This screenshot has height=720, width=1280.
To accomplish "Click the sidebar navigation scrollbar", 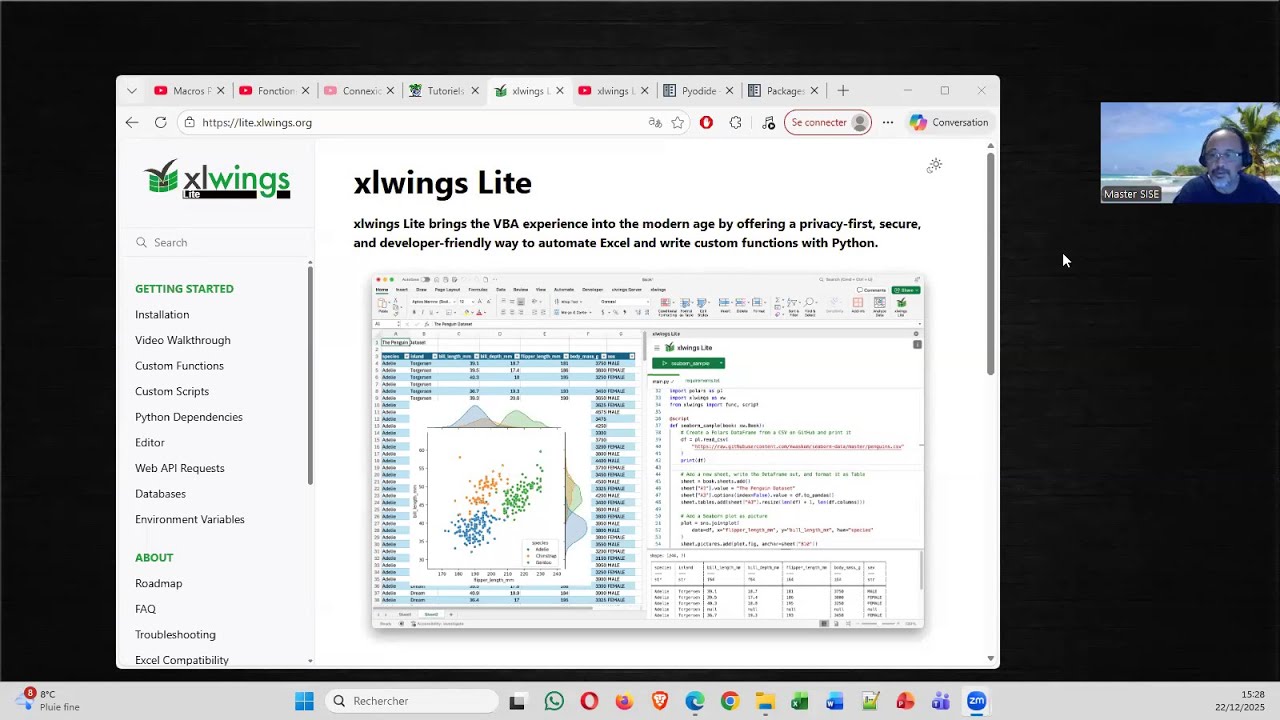I will pyautogui.click(x=310, y=375).
